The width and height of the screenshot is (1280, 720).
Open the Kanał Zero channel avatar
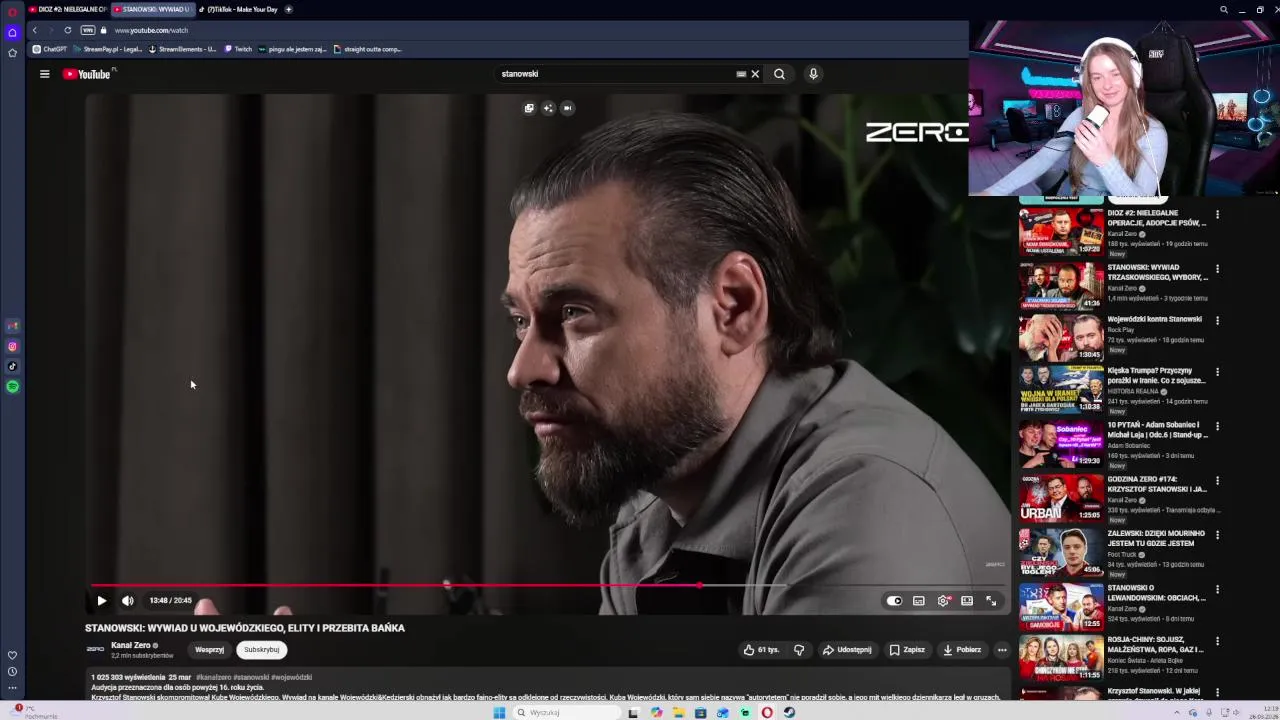tap(95, 649)
